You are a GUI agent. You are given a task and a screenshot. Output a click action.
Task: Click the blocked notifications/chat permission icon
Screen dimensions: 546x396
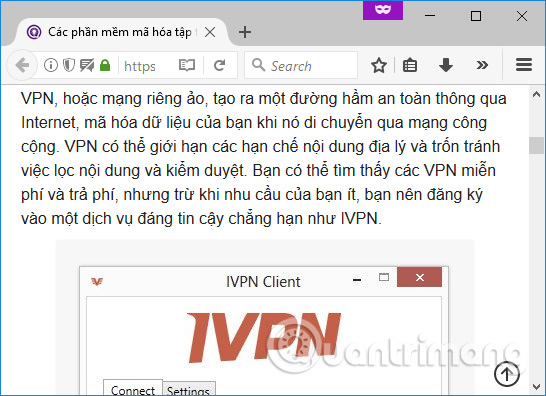(87, 65)
